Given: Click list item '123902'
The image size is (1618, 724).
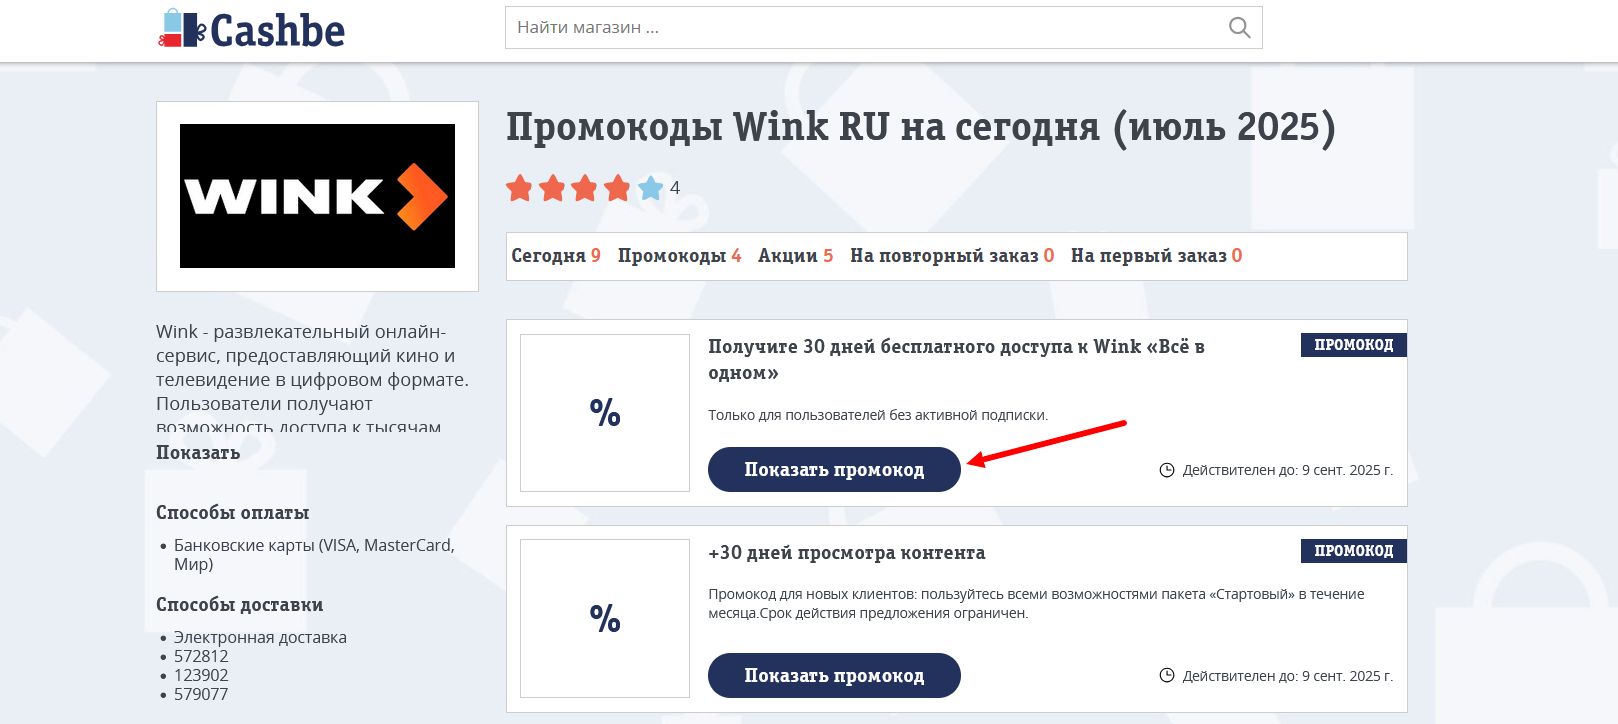Looking at the screenshot, I should tap(201, 675).
